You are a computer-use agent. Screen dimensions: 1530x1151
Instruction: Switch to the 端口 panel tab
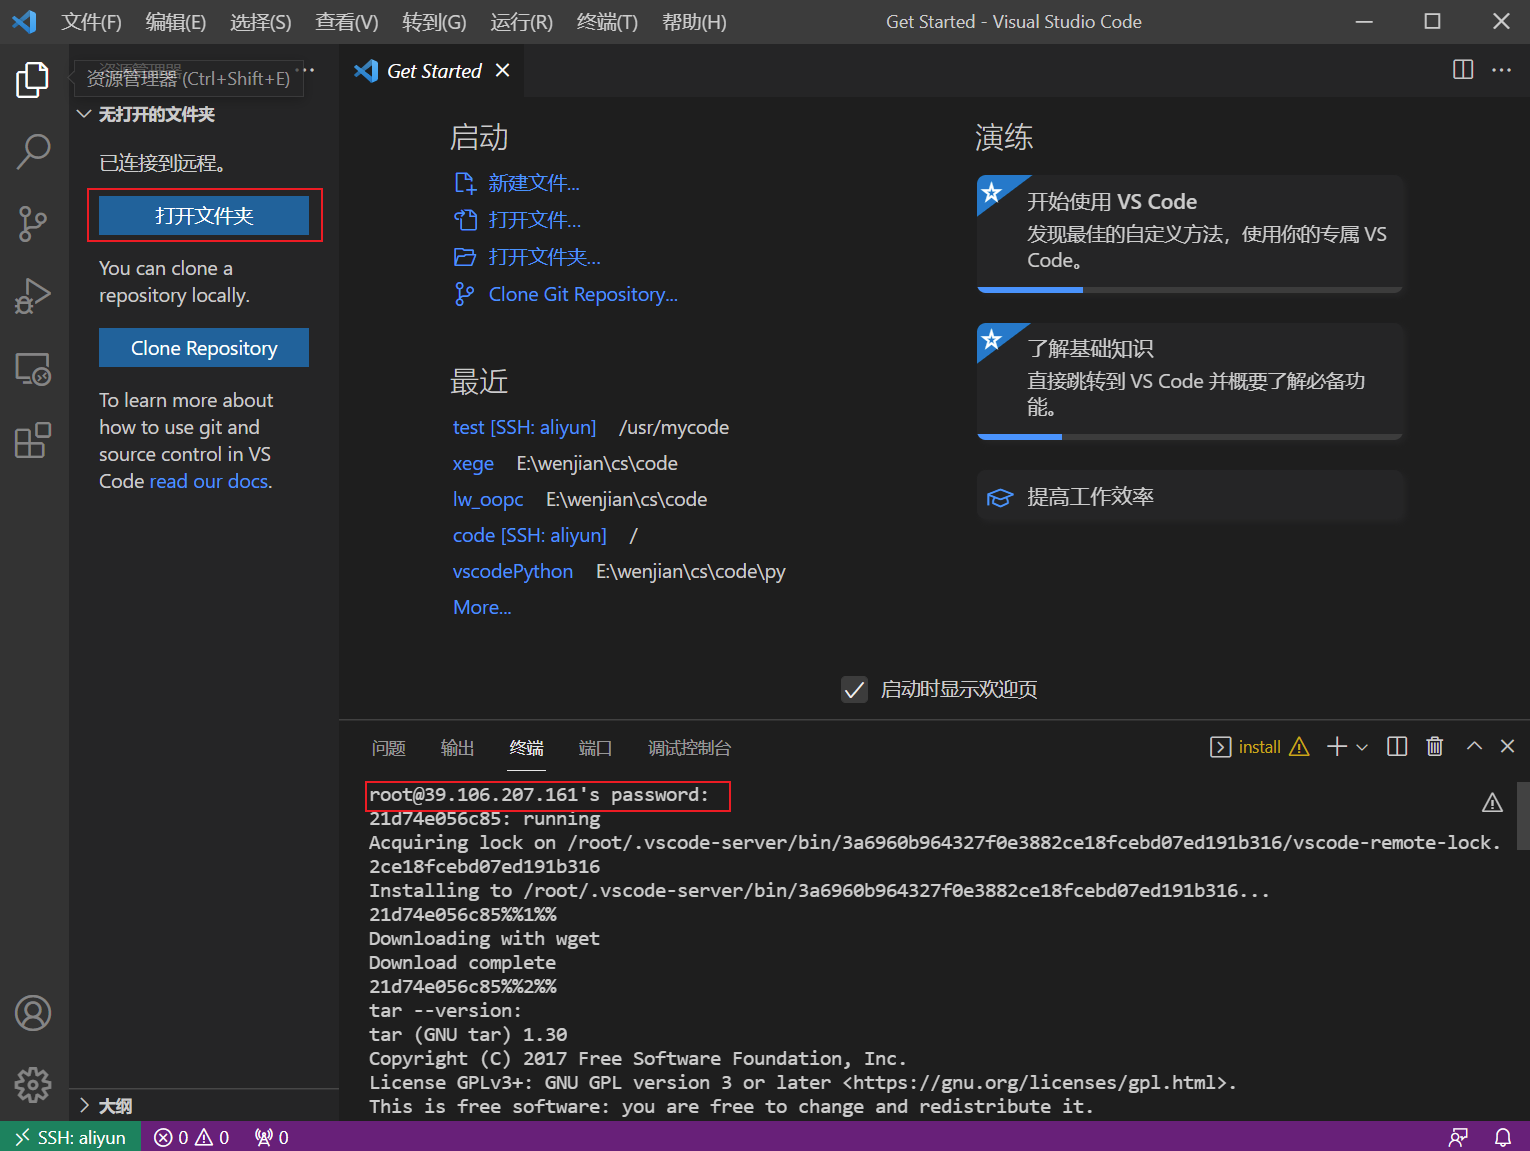595,748
